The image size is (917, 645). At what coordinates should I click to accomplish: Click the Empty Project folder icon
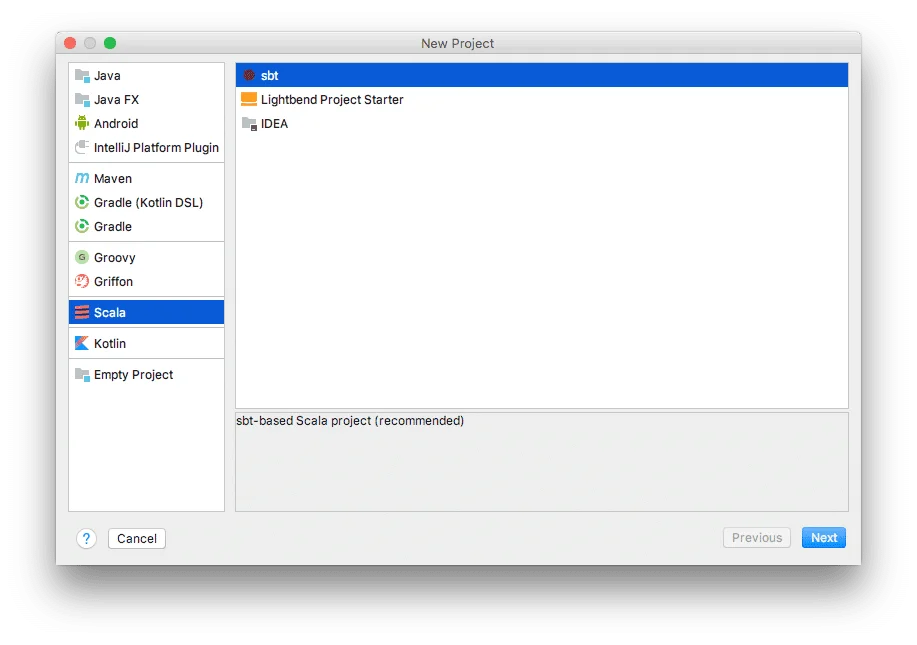(82, 375)
